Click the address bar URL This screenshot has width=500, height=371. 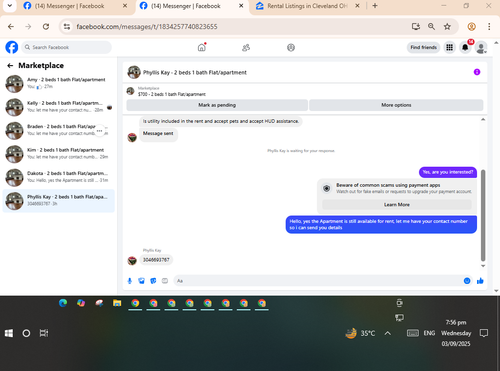[147, 27]
